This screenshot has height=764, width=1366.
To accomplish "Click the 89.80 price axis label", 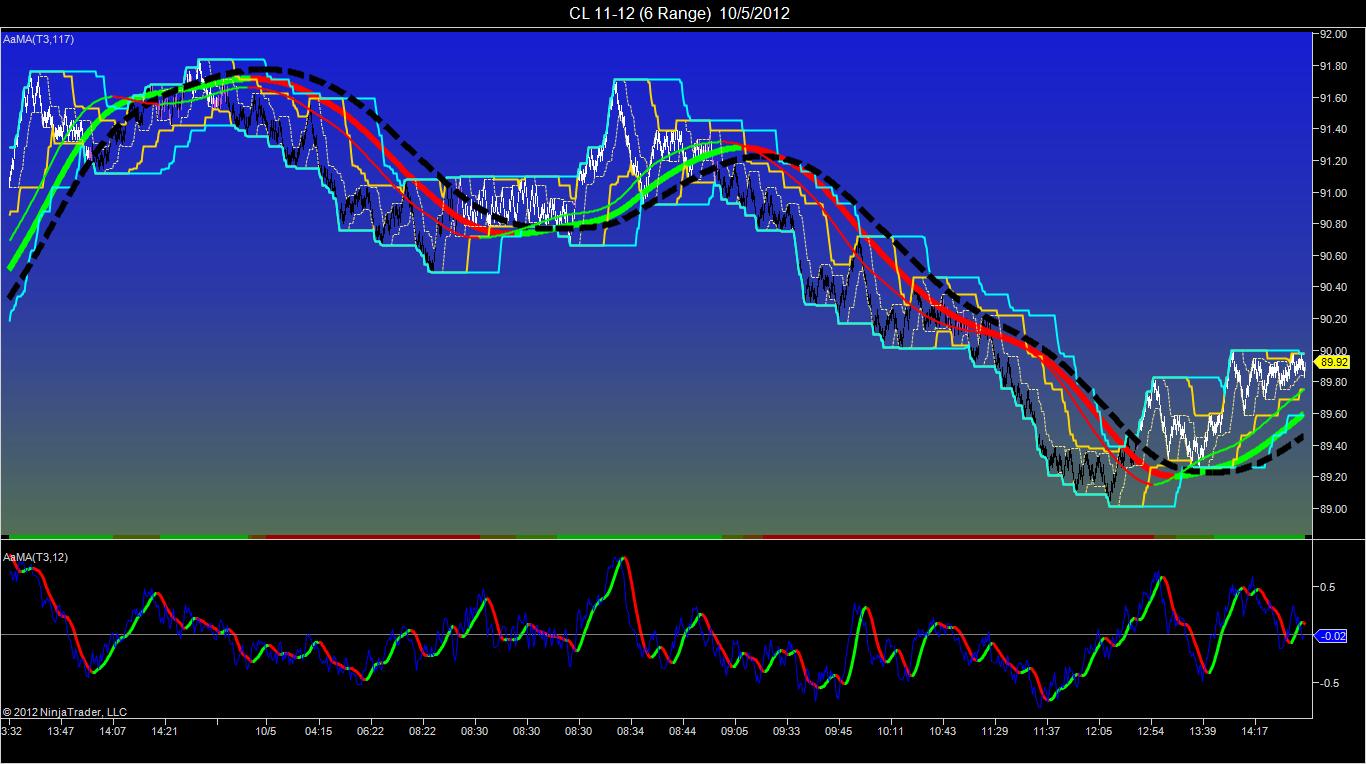I will click(x=1332, y=382).
